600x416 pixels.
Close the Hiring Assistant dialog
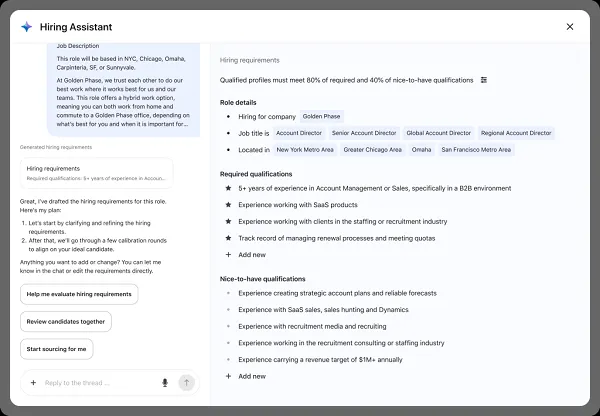tap(570, 27)
